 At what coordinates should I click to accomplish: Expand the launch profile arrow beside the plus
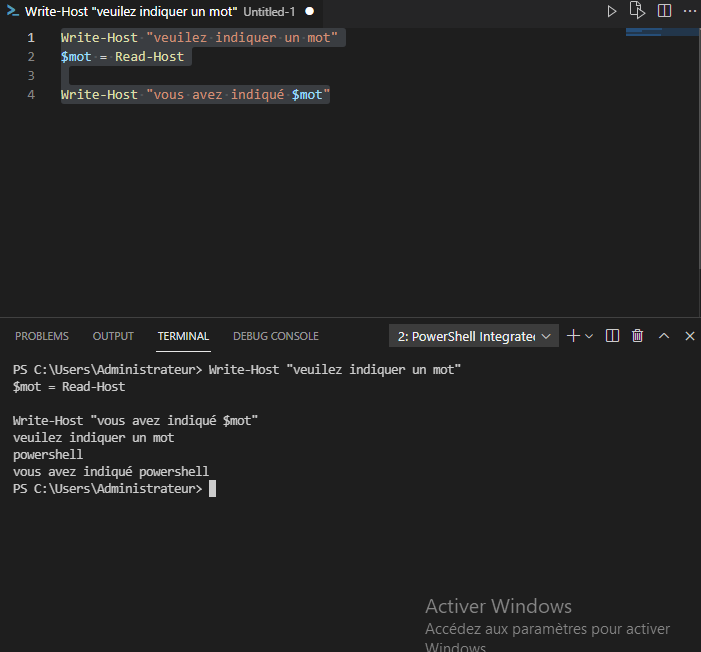click(589, 336)
